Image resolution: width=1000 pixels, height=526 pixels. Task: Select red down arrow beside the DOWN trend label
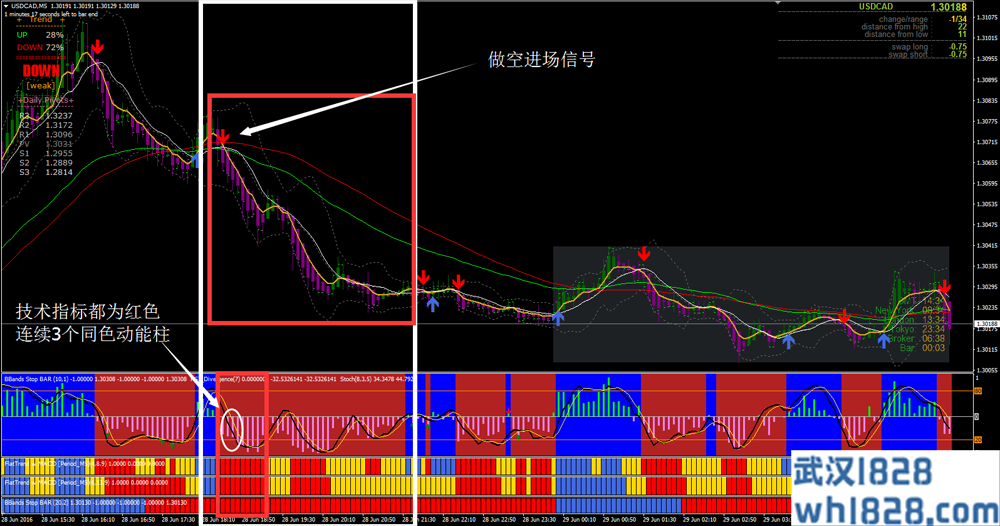point(96,48)
